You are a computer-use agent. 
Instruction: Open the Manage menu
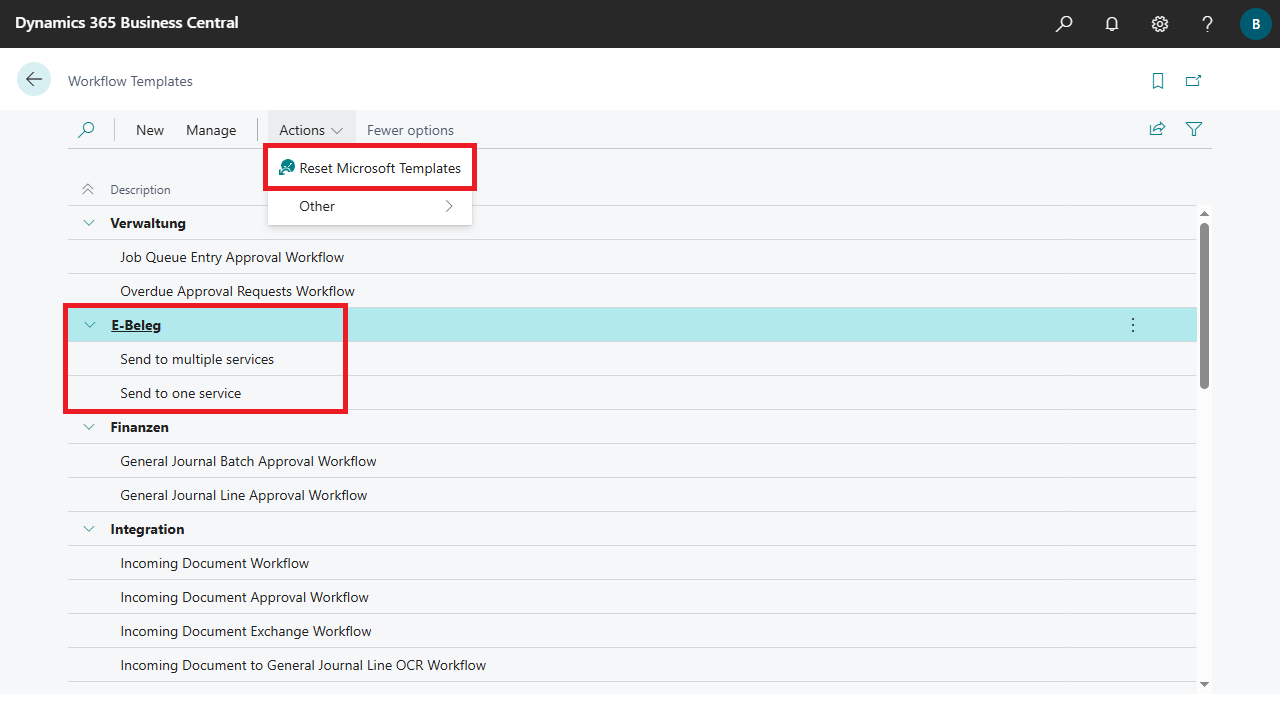coord(211,130)
